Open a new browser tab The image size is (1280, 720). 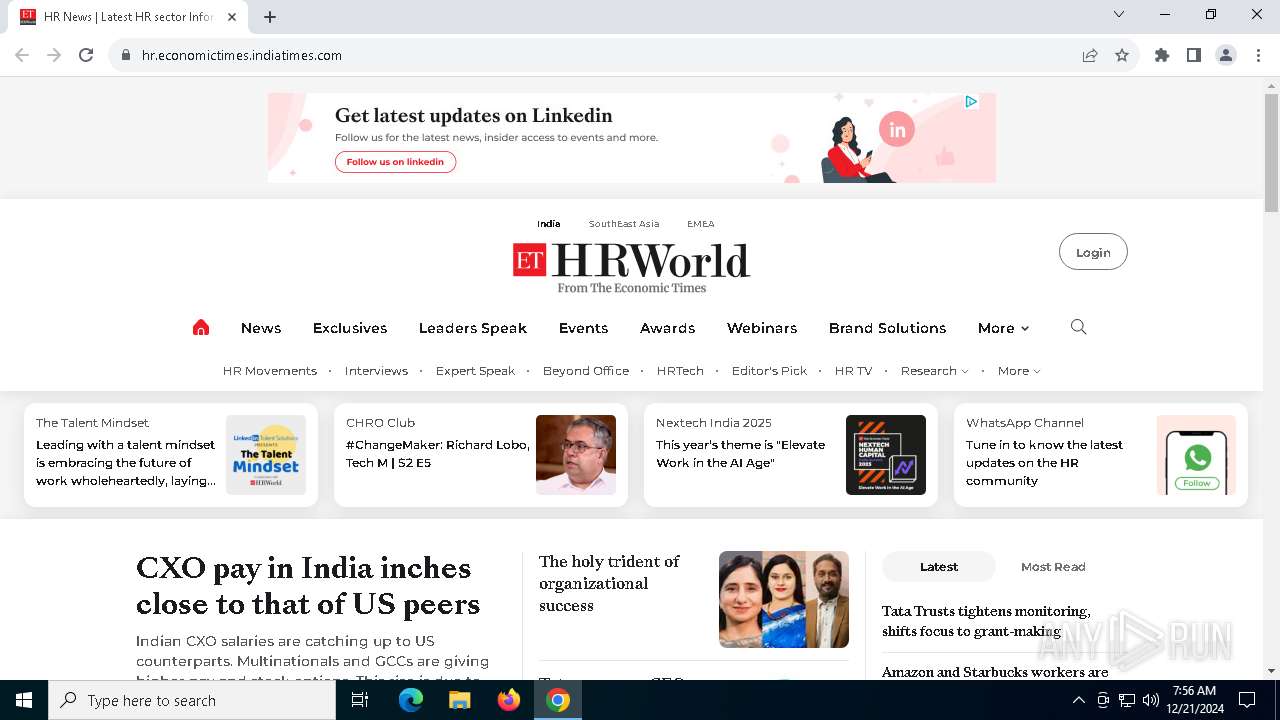coord(270,17)
